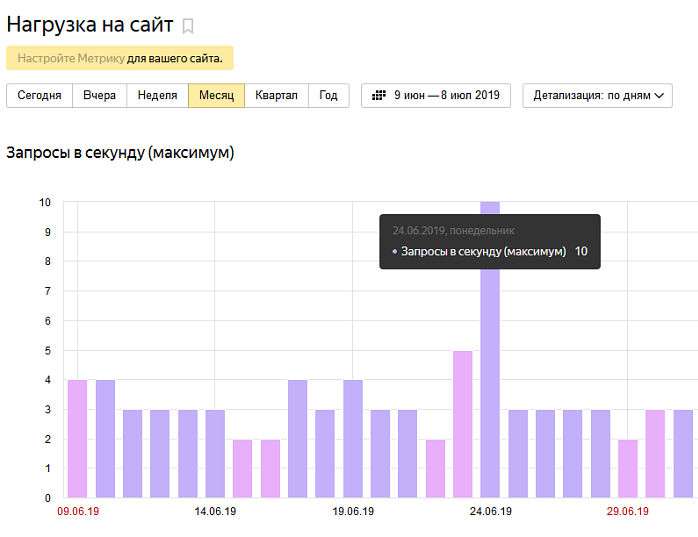
Task: Switch to the Неделя period
Action: tap(158, 95)
